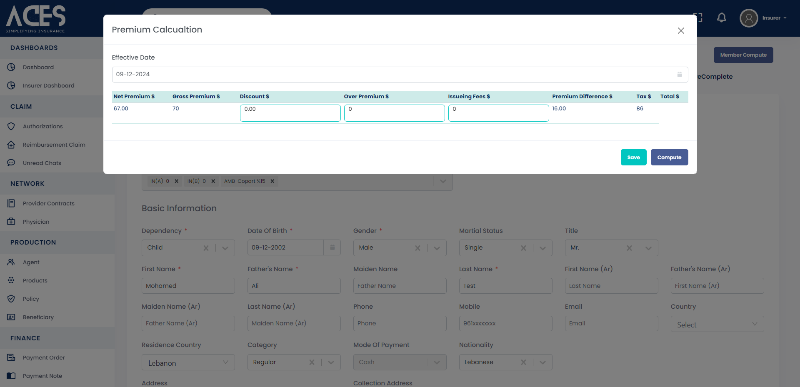This screenshot has width=800, height=387.
Task: Open Payment Order in the sidebar
Action: click(43, 357)
